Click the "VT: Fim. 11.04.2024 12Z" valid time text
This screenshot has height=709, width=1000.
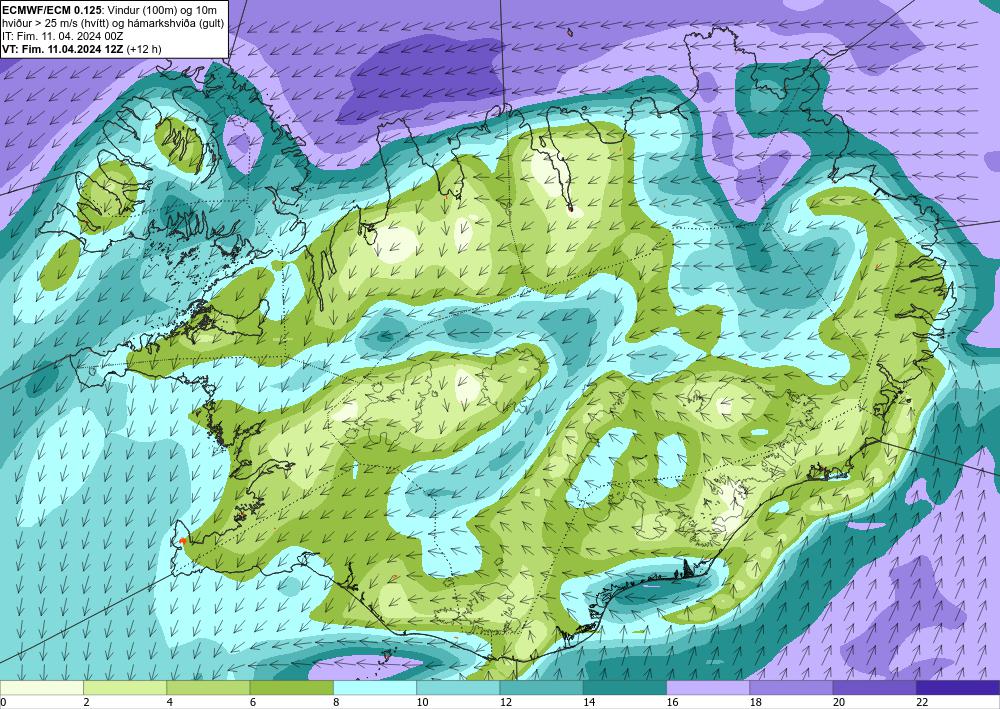pyautogui.click(x=63, y=49)
